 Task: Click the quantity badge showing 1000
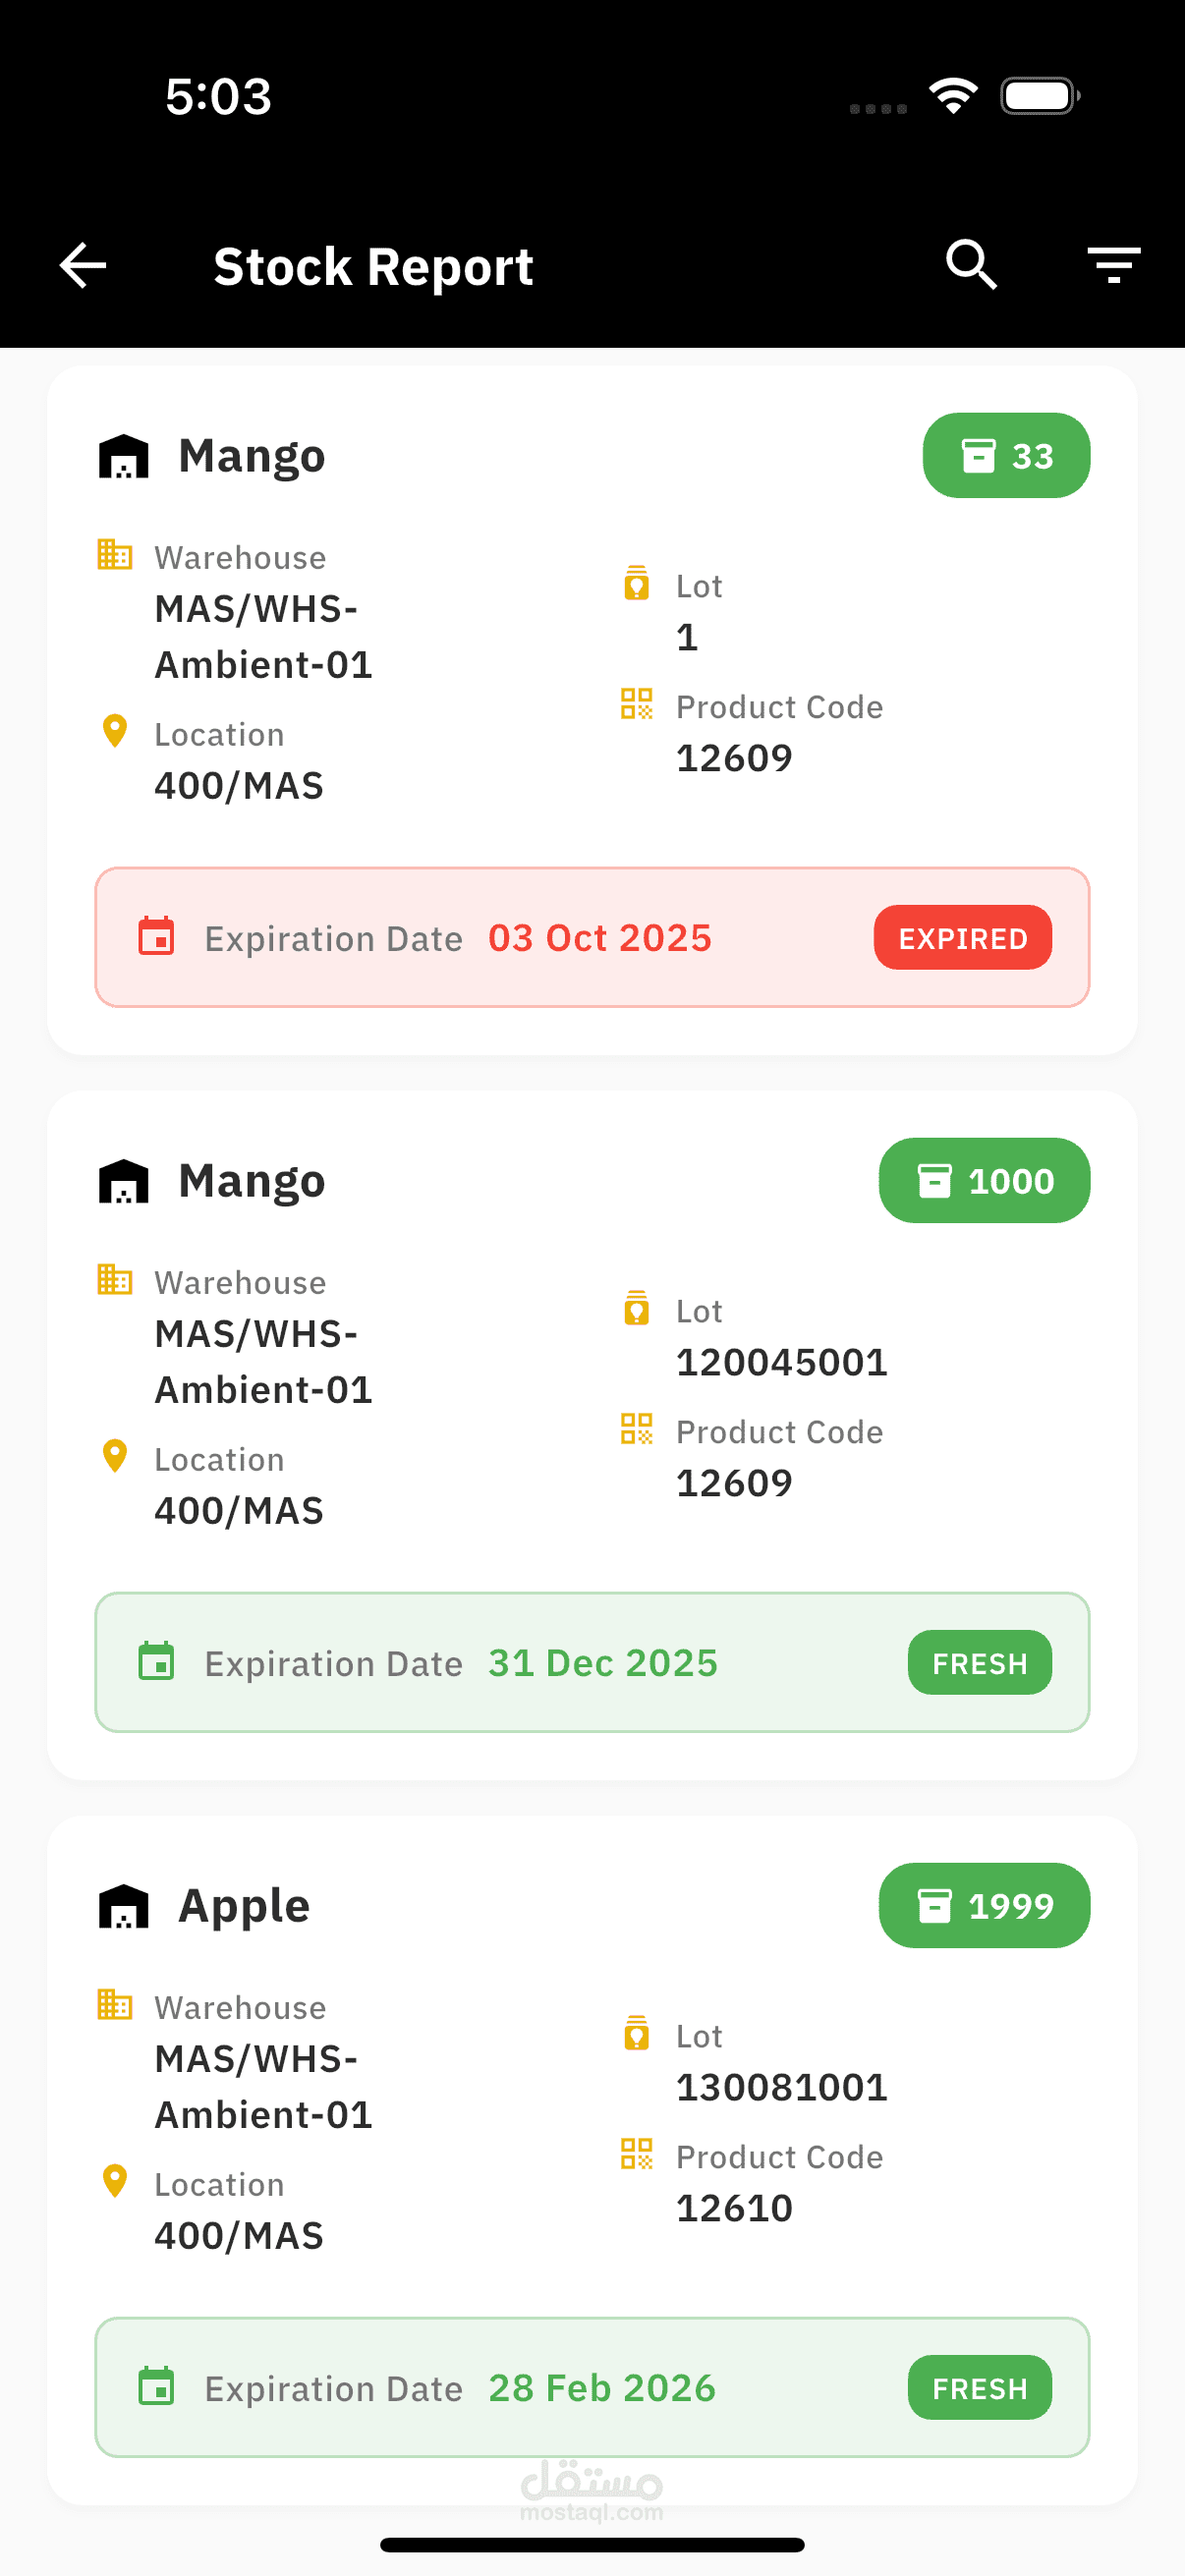click(984, 1181)
